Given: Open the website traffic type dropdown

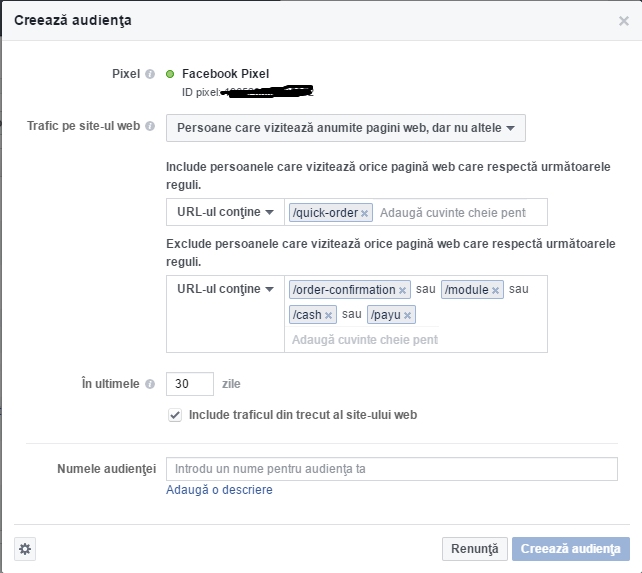Looking at the screenshot, I should (345, 128).
